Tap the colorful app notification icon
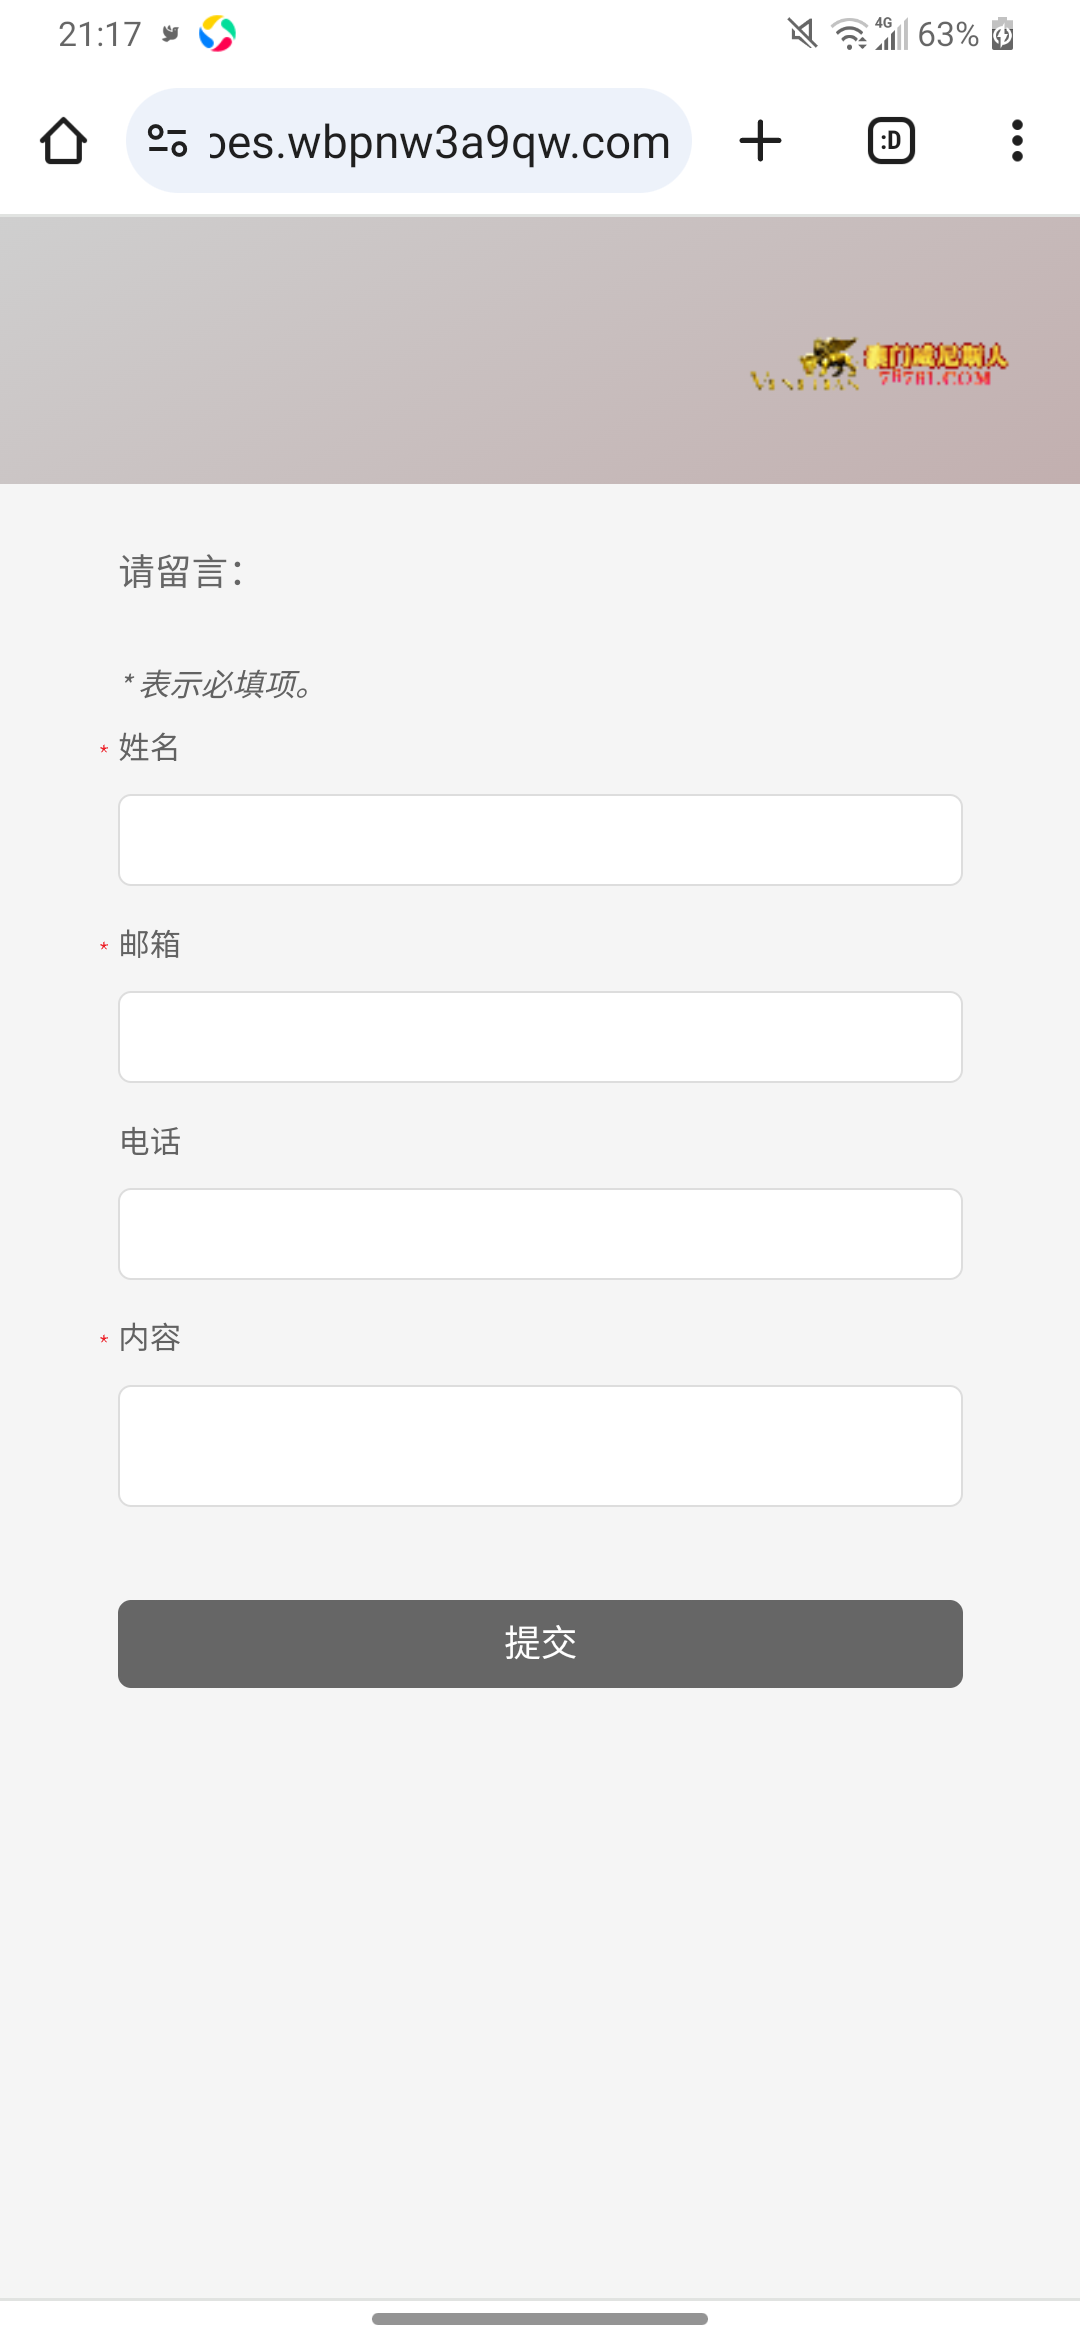This screenshot has width=1080, height=2340. coord(217,34)
